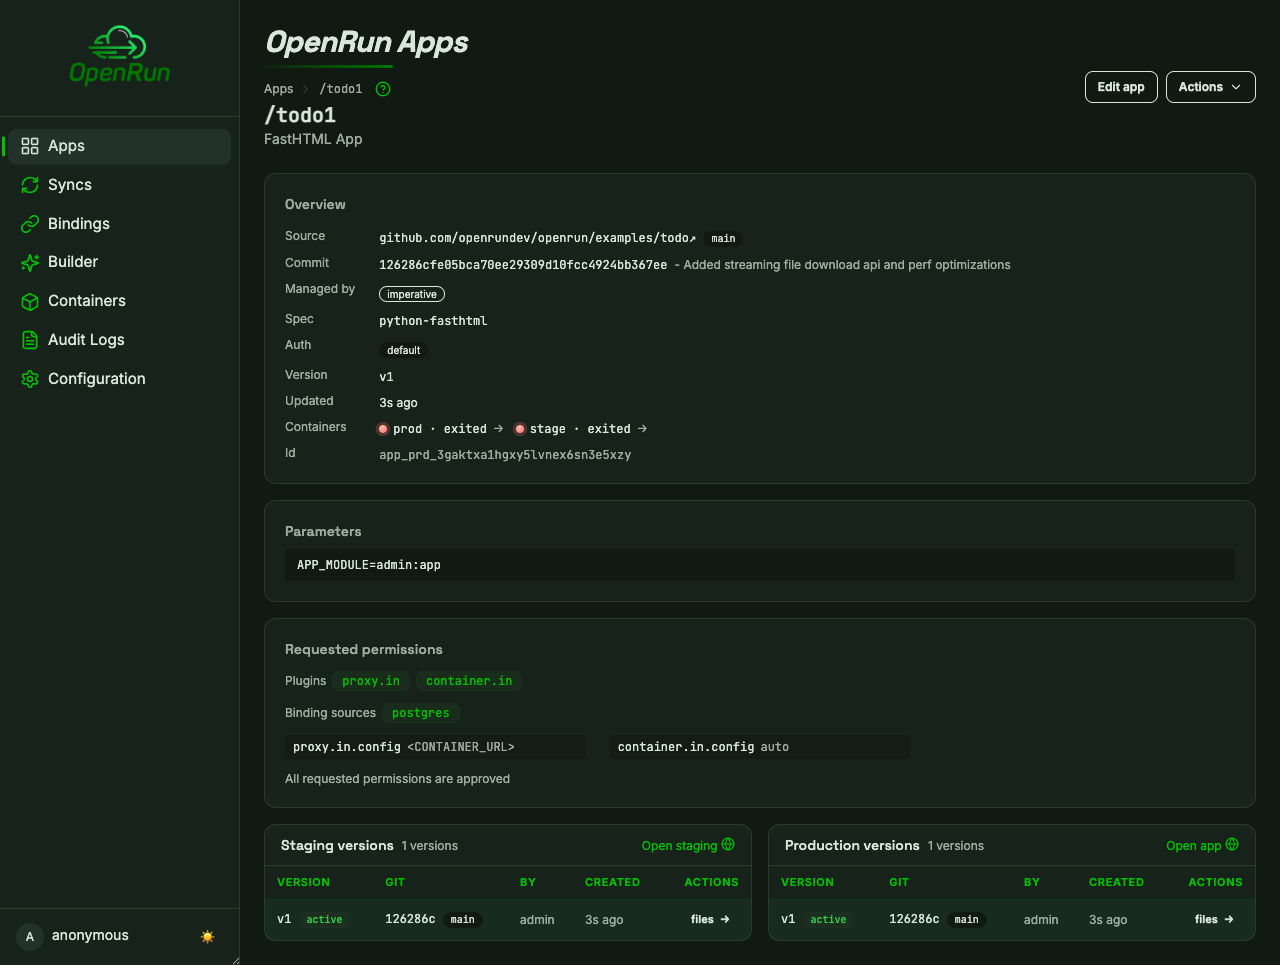Click the app id app_prd_3gaktxa1hgxy5lvnex6sn3e5xzy
The width and height of the screenshot is (1280, 965).
[505, 454]
